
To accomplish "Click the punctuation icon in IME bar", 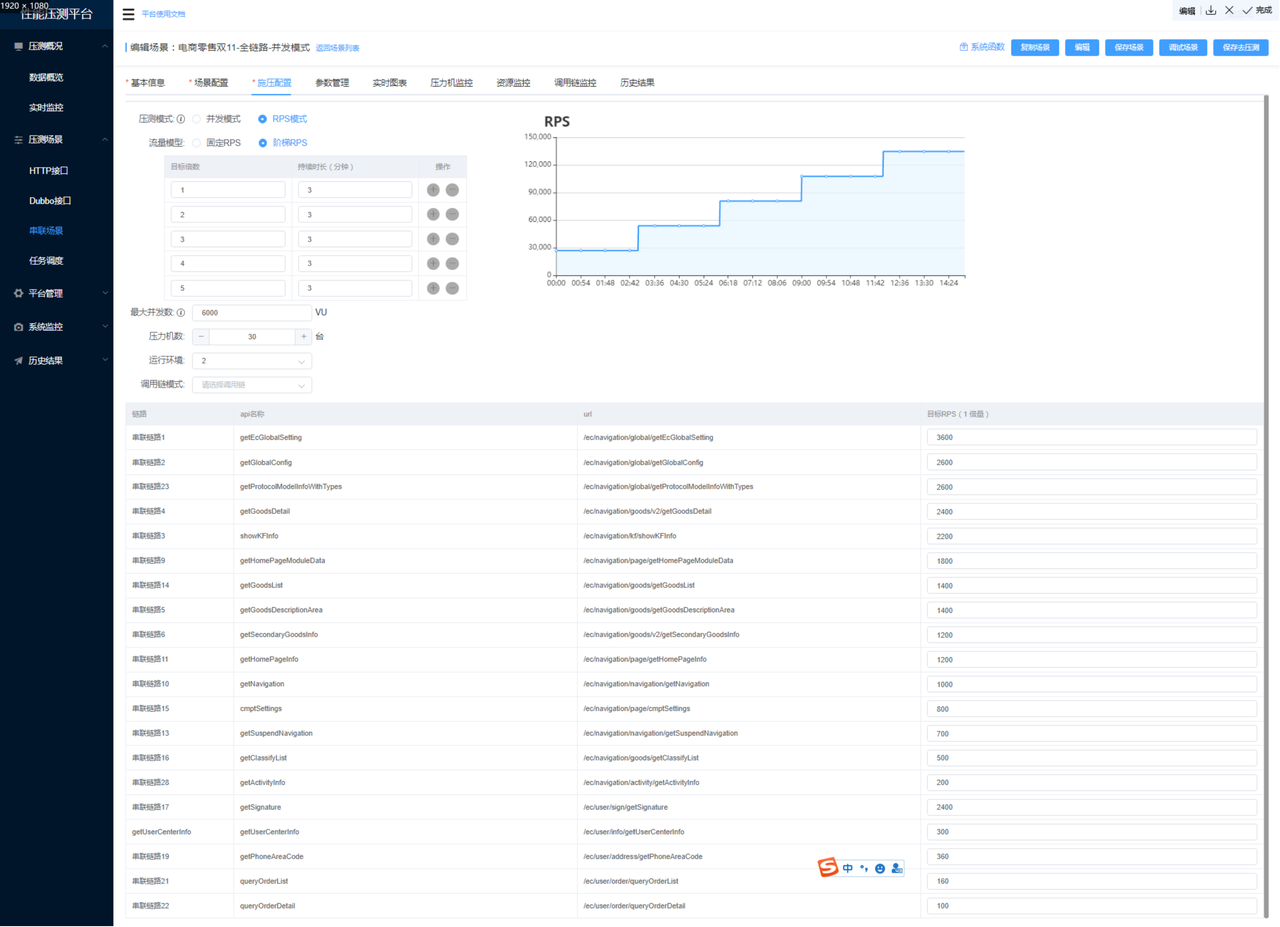I will pos(864,868).
